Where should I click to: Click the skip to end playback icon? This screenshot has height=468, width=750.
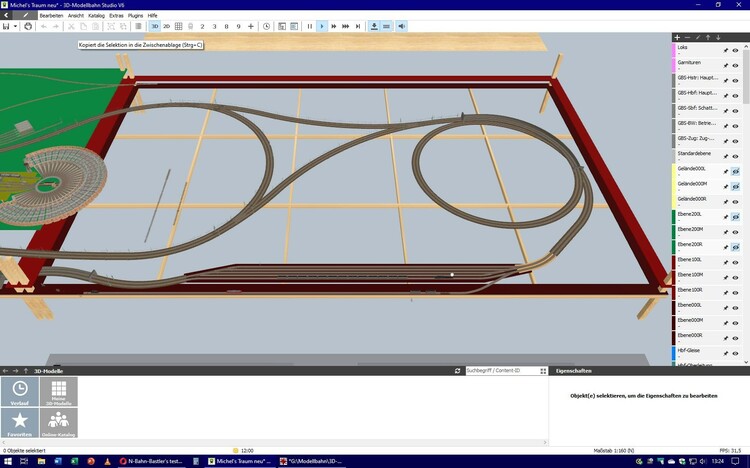(358, 26)
